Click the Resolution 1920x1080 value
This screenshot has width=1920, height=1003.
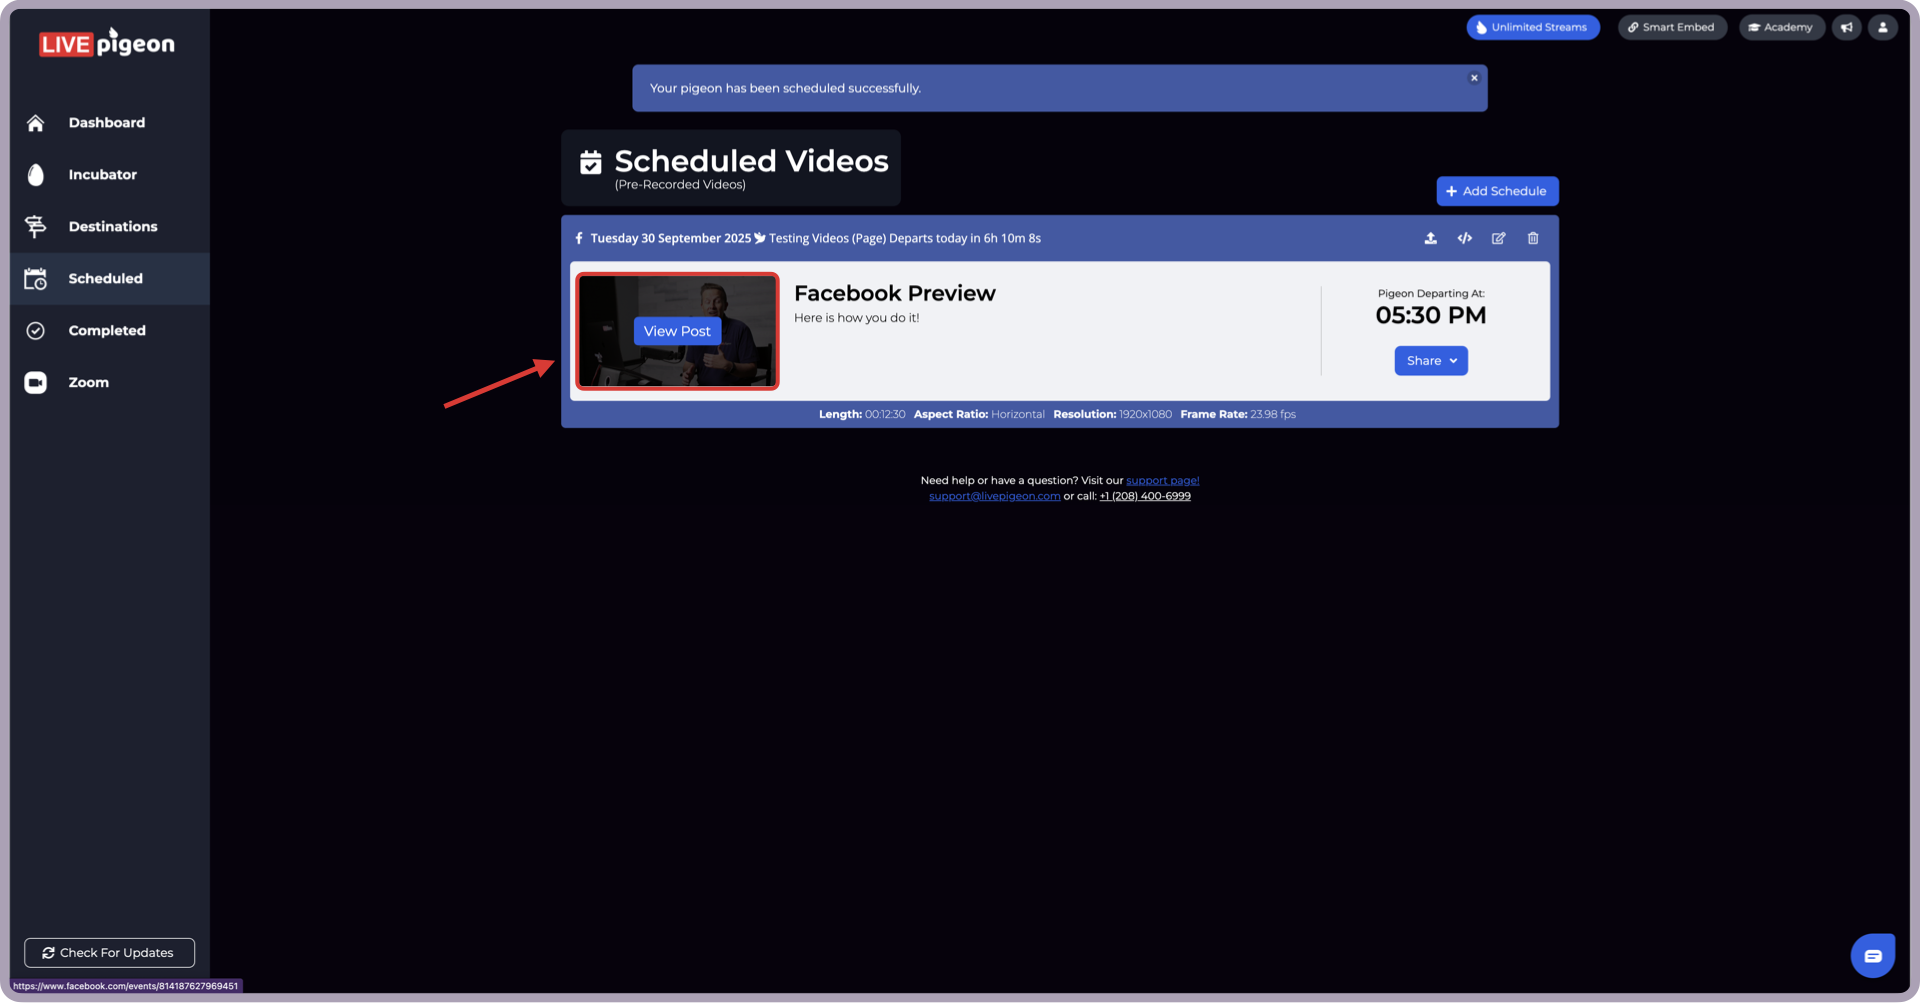point(1145,414)
